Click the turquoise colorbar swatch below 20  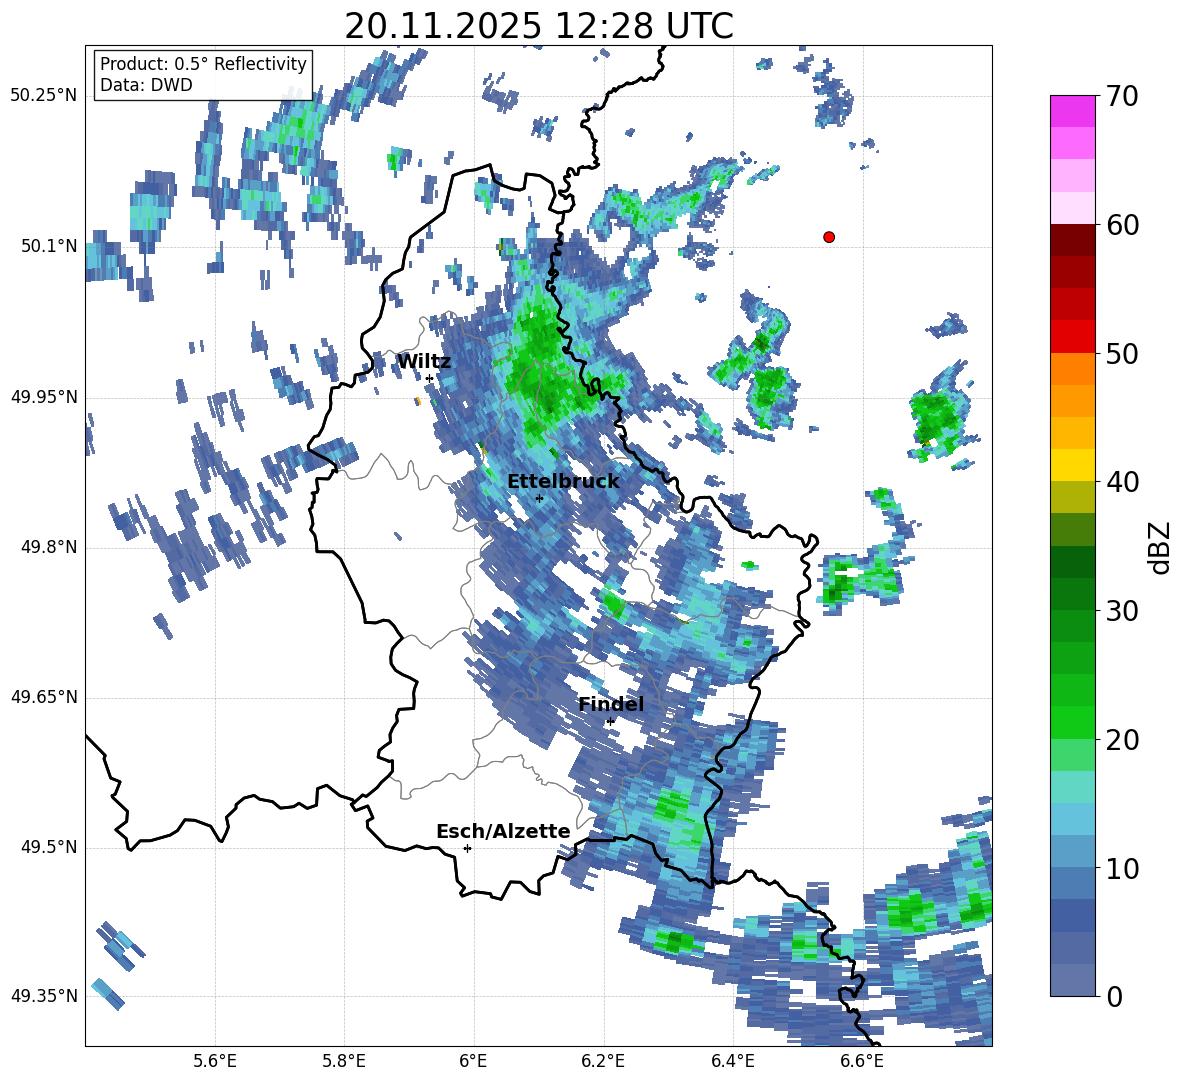pos(1072,787)
